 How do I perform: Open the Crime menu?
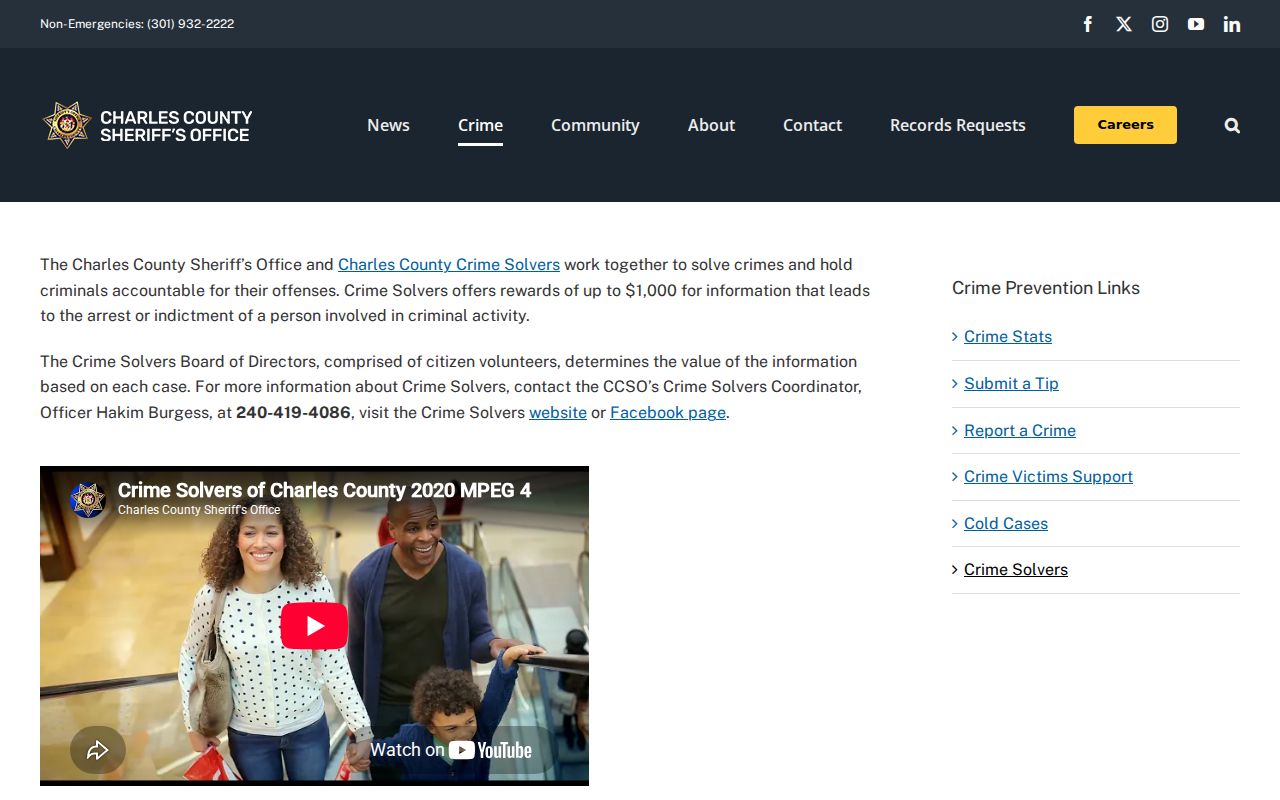(480, 125)
